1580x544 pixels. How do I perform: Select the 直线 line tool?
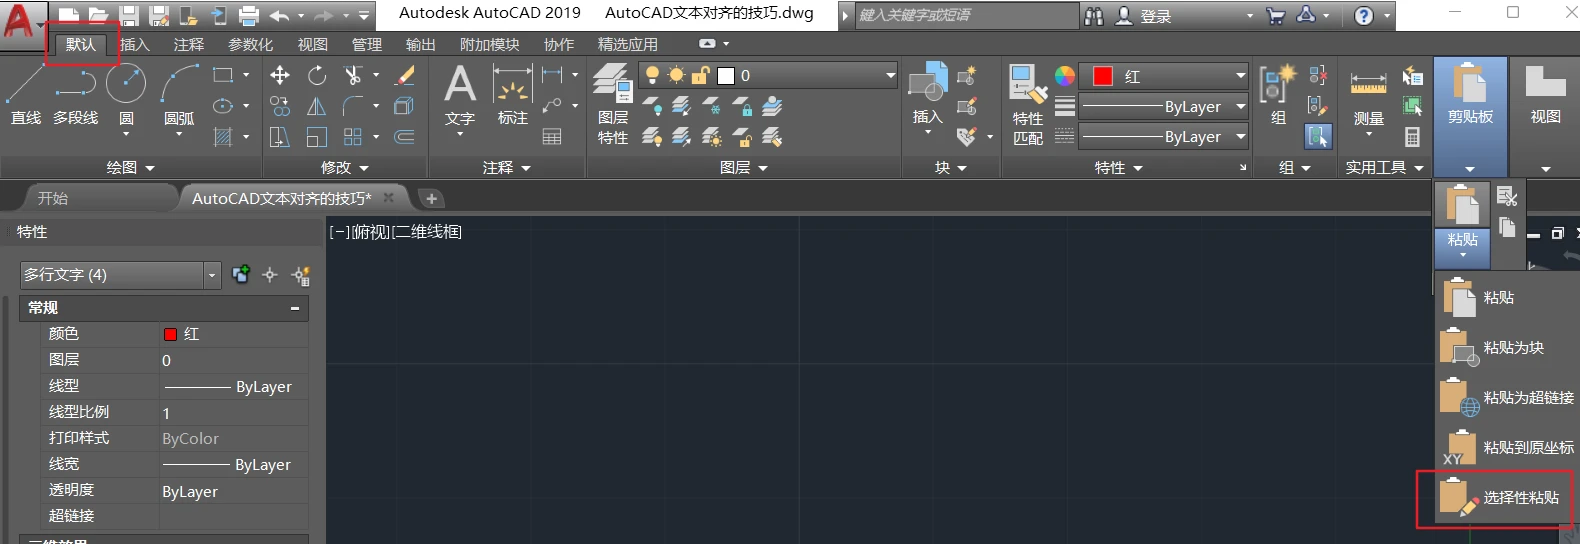25,95
